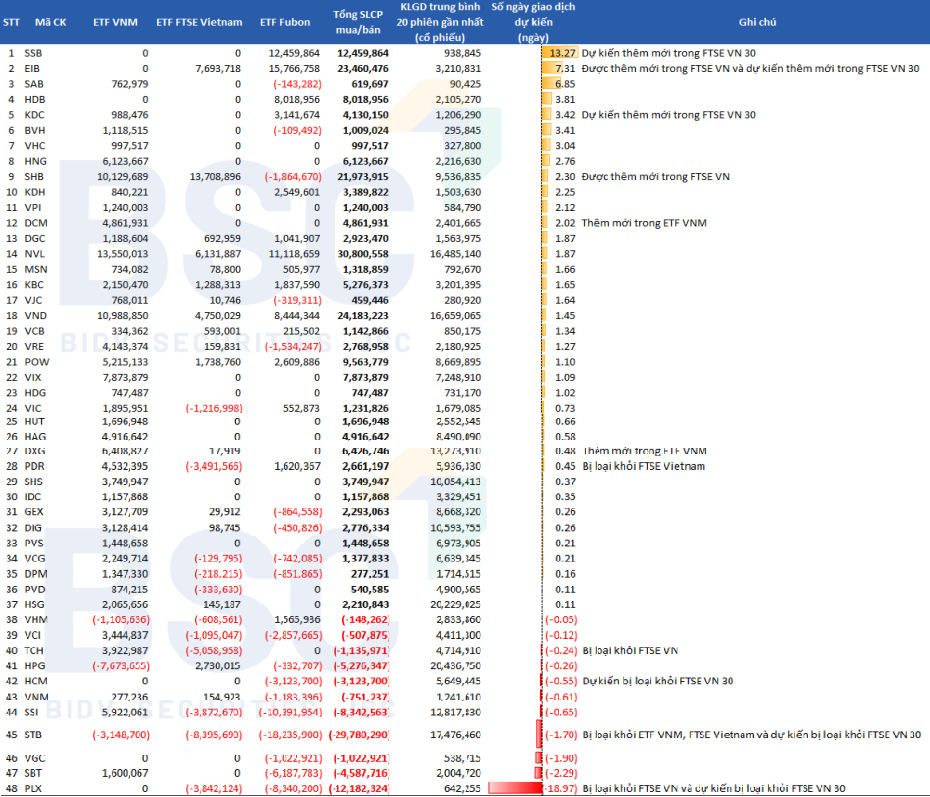
Task: Click the POW ticker cell
Action: (x=37, y=362)
